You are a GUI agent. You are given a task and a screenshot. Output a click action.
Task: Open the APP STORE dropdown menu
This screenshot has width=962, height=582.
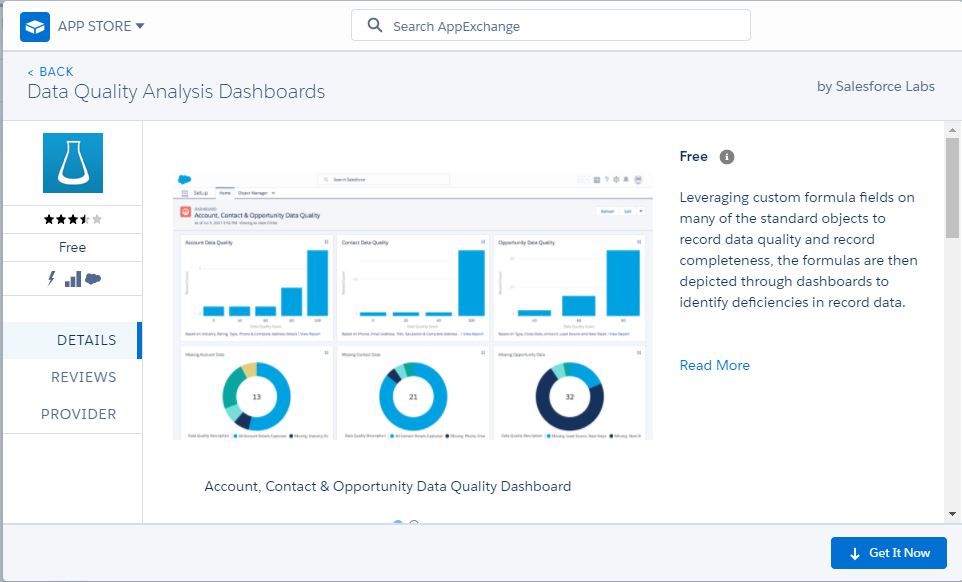tap(101, 26)
